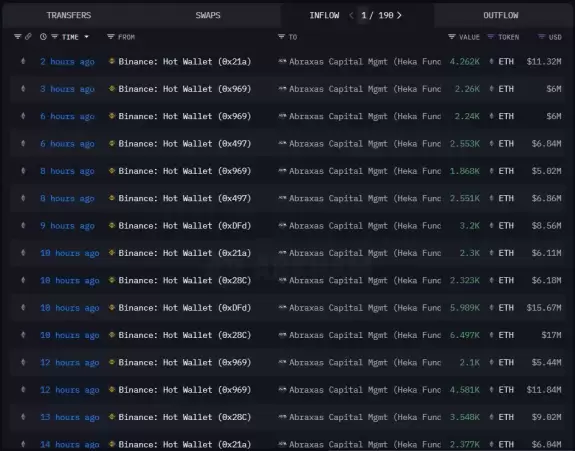Filter by the USD column
The width and height of the screenshot is (575, 451).
(x=541, y=37)
